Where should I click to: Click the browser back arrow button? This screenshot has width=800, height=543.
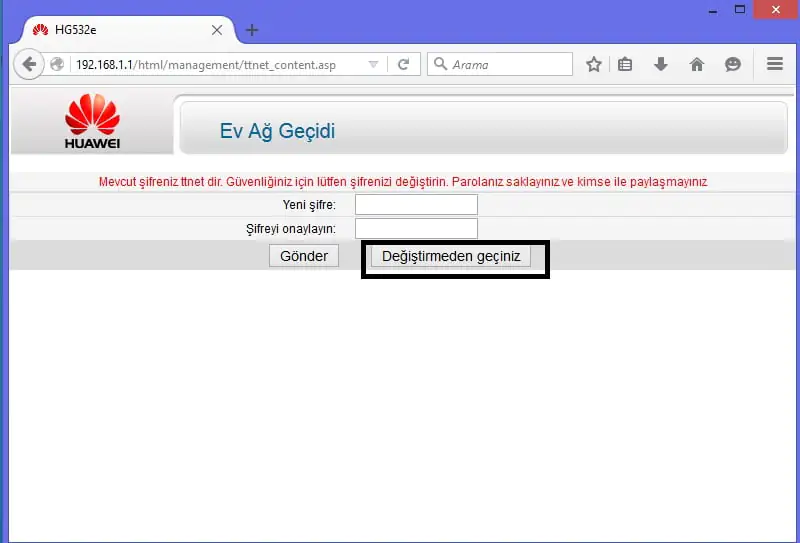pos(29,64)
